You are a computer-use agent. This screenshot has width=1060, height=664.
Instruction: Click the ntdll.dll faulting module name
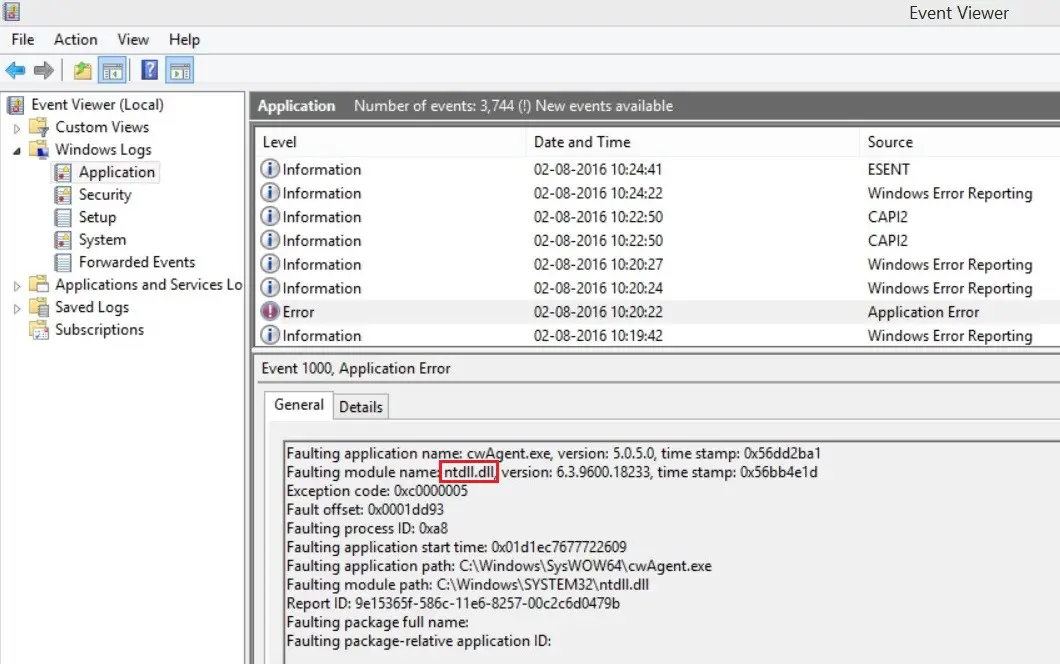pyautogui.click(x=468, y=472)
